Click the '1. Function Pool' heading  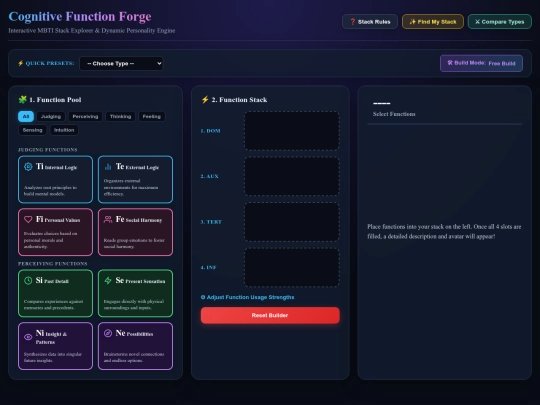(x=55, y=100)
